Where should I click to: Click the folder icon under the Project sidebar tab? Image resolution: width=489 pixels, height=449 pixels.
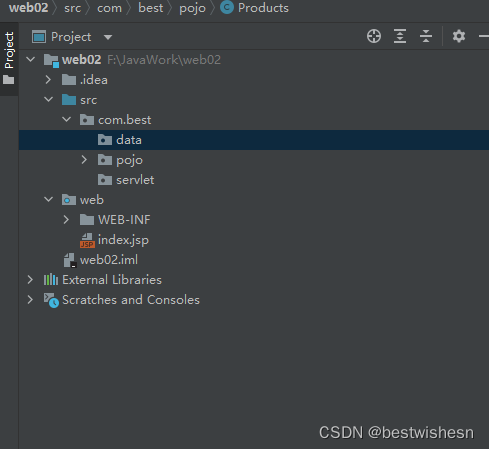(x=9, y=80)
